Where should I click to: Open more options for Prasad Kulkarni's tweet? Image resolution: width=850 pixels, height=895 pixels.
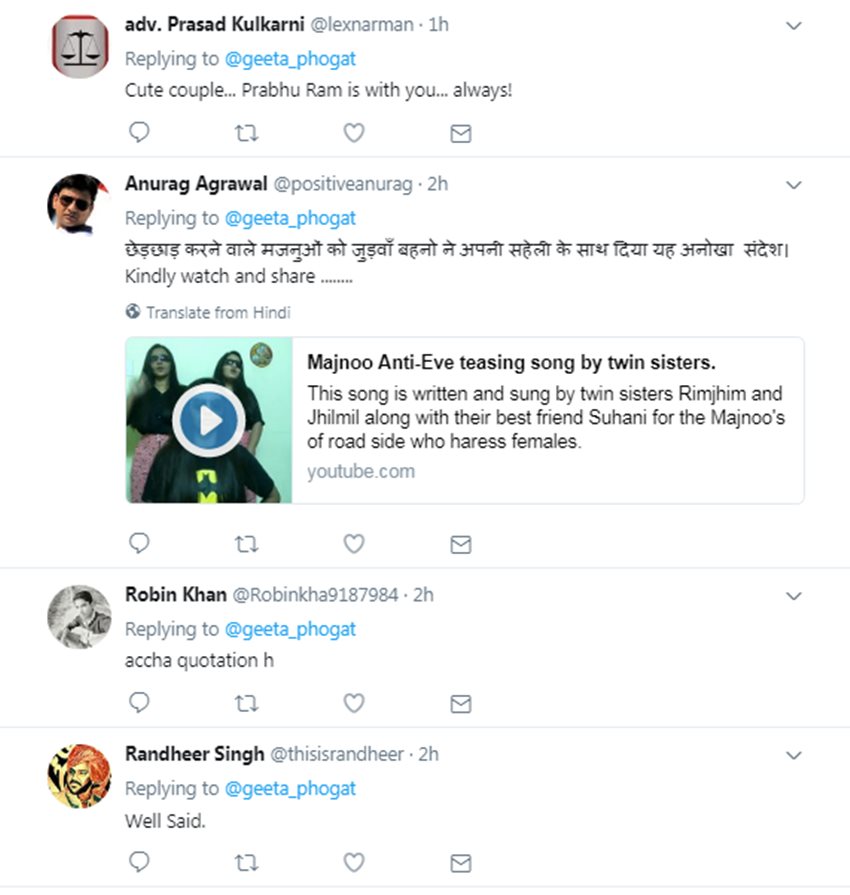point(794,26)
